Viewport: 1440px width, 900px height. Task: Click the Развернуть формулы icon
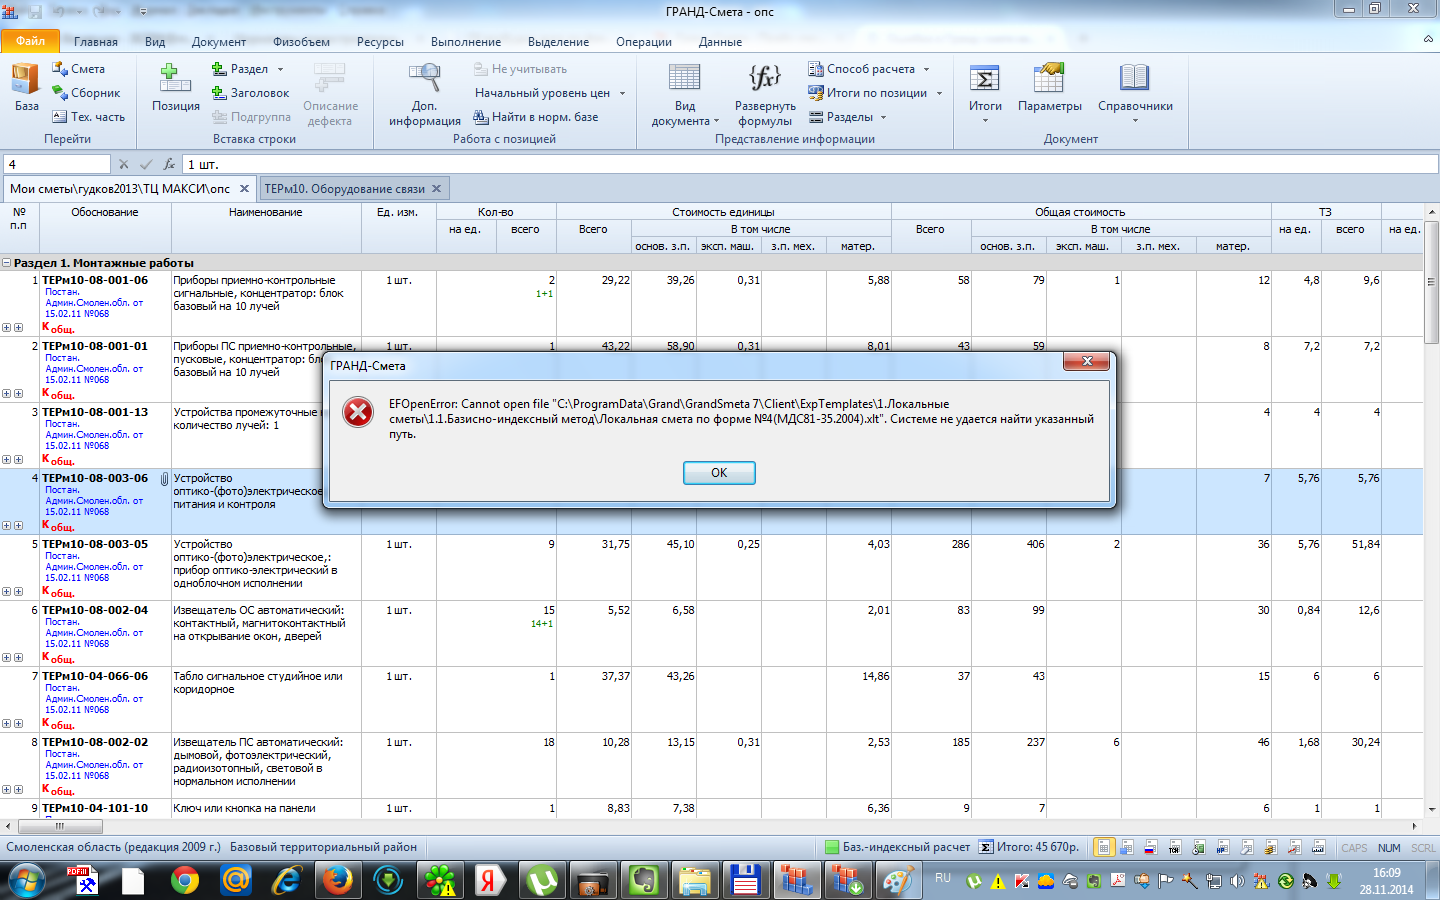[x=765, y=80]
